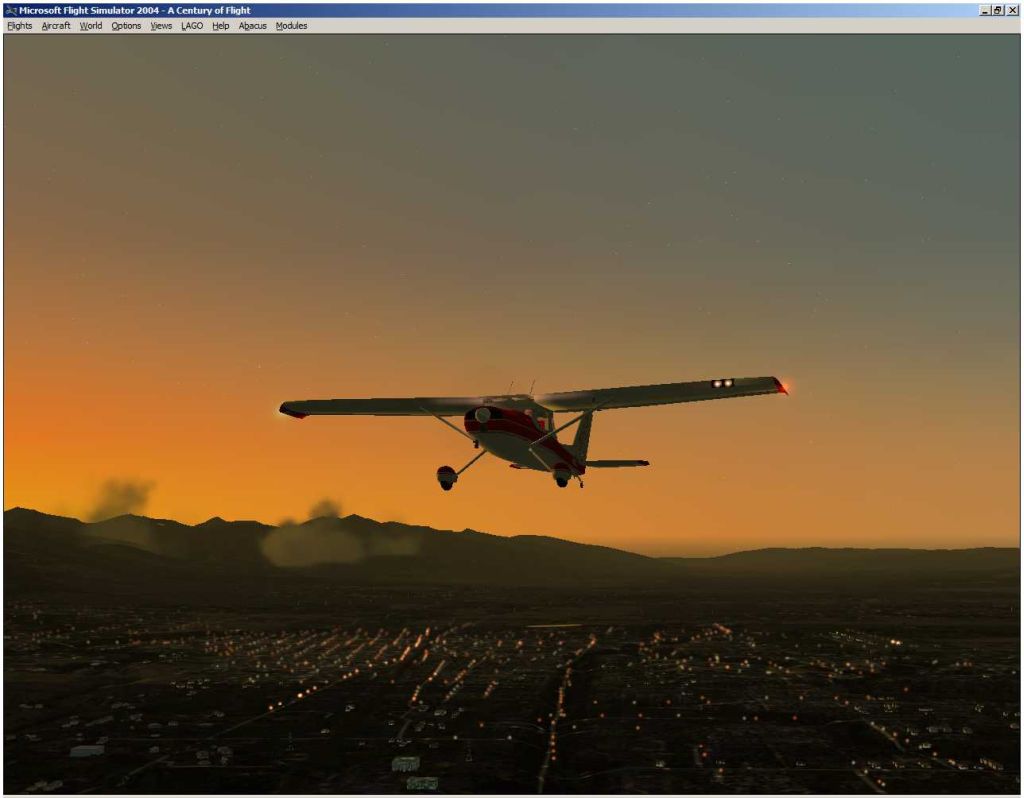Open the Modules menu
The height and width of the screenshot is (798, 1024).
tap(291, 26)
